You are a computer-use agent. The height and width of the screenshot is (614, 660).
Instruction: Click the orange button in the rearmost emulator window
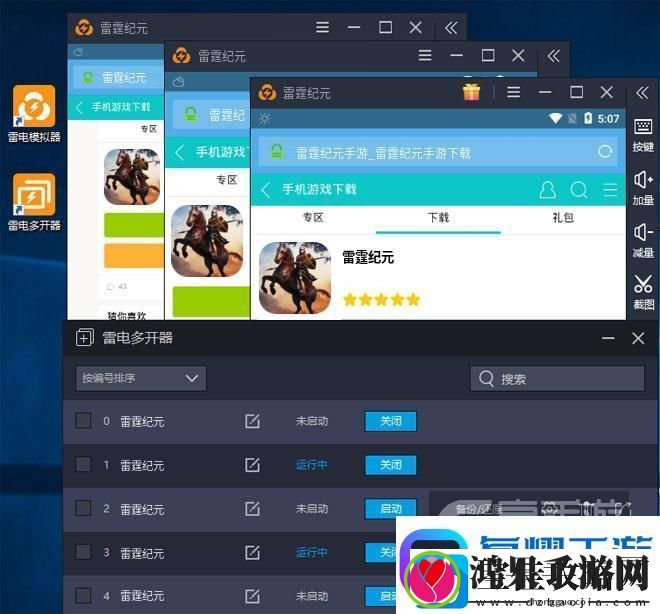[x=134, y=255]
